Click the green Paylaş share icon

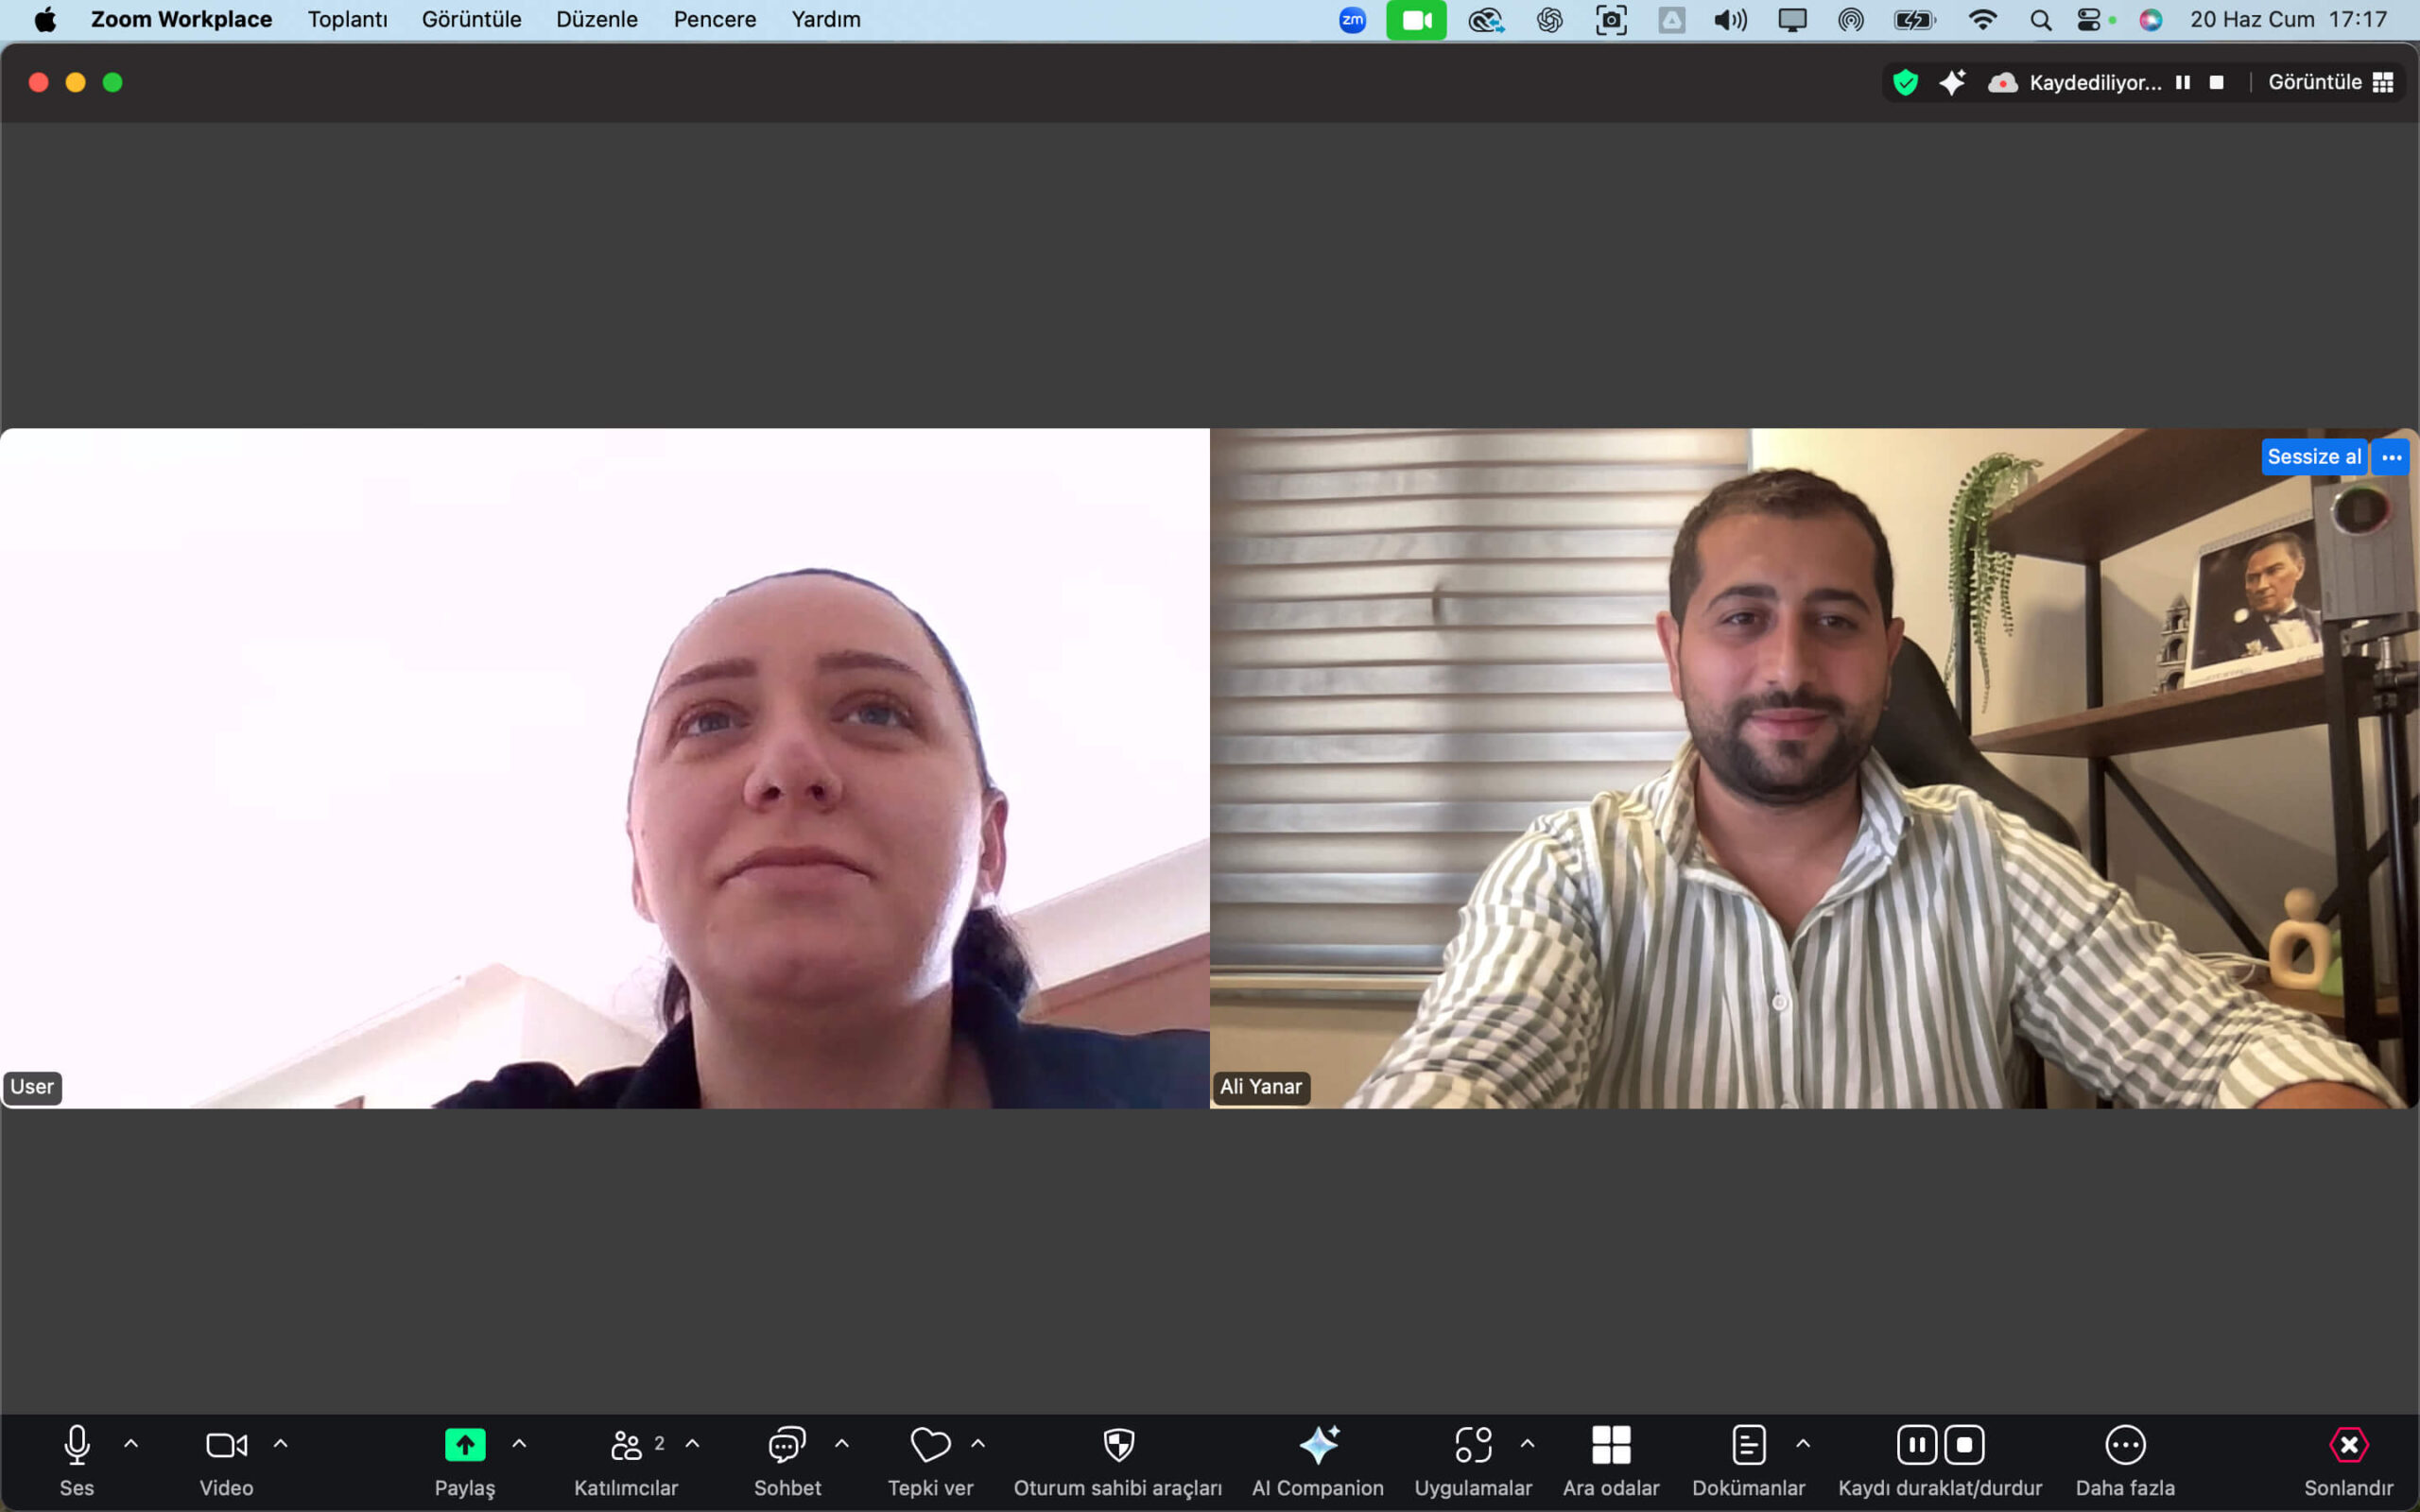click(465, 1445)
